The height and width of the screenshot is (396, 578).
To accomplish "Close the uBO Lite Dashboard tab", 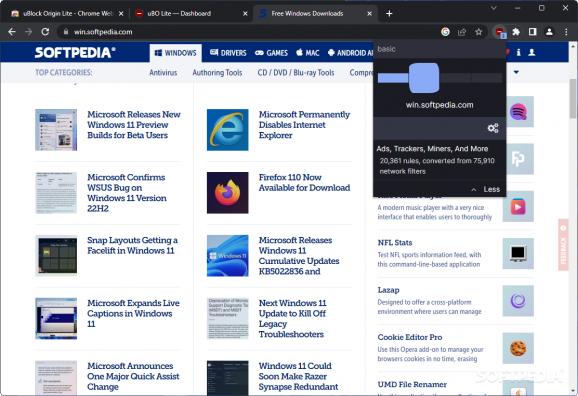I will pyautogui.click(x=245, y=14).
